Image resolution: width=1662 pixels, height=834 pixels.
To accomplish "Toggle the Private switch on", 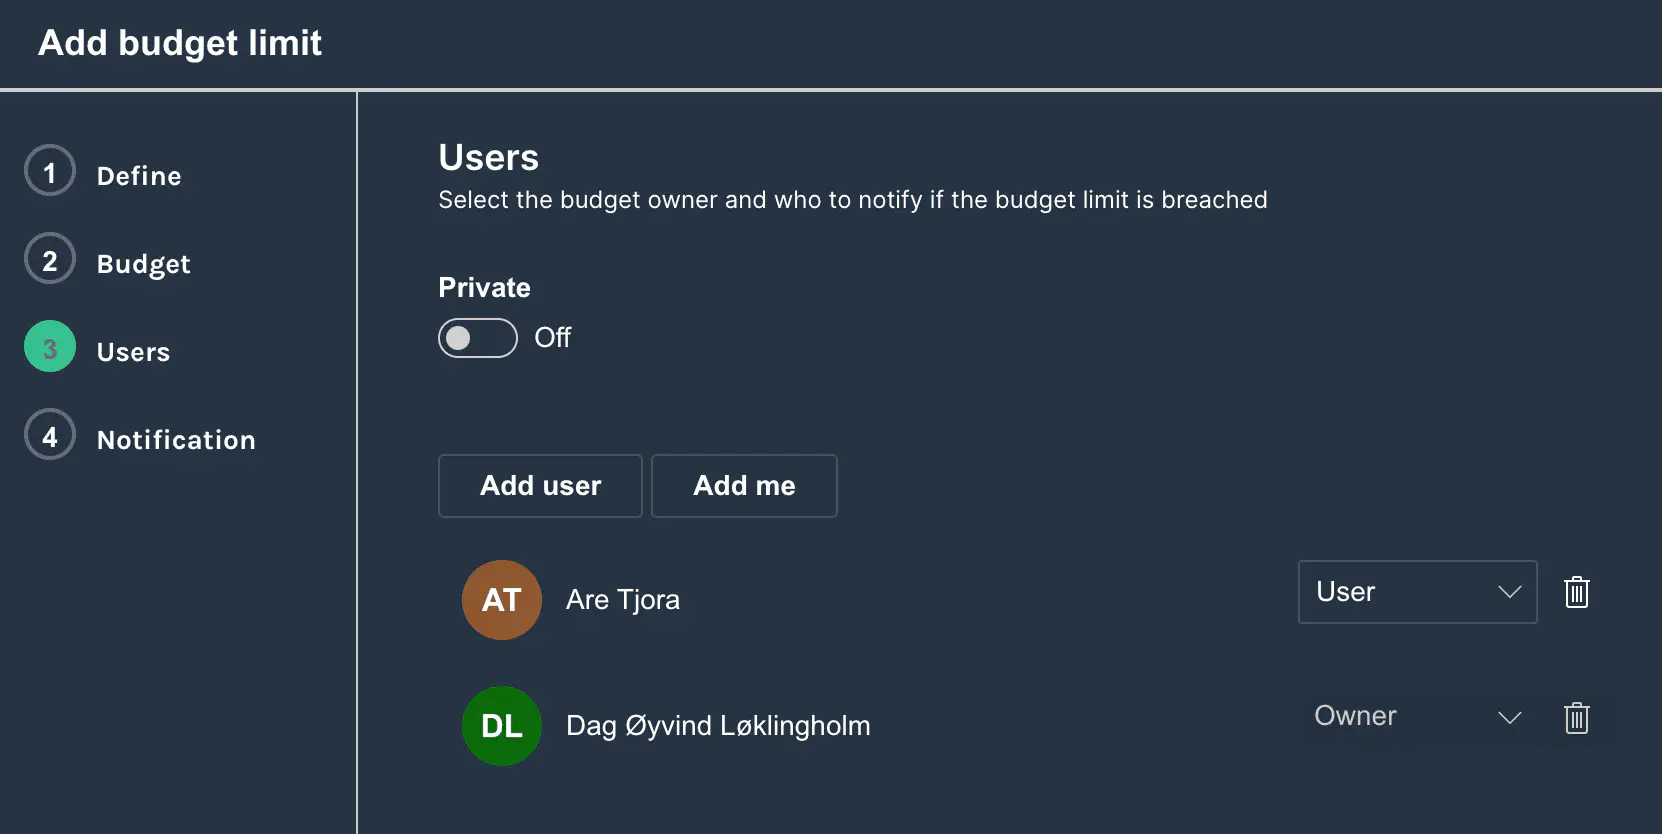I will (477, 338).
